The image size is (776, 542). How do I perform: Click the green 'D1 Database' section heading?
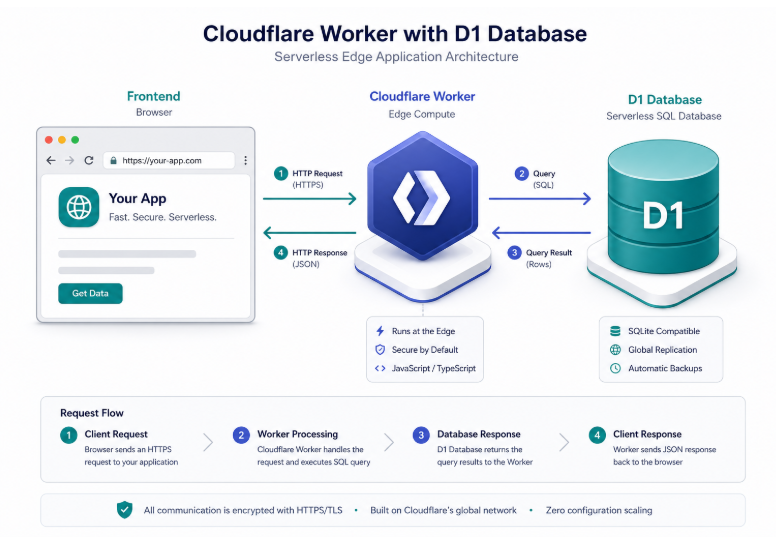click(665, 99)
